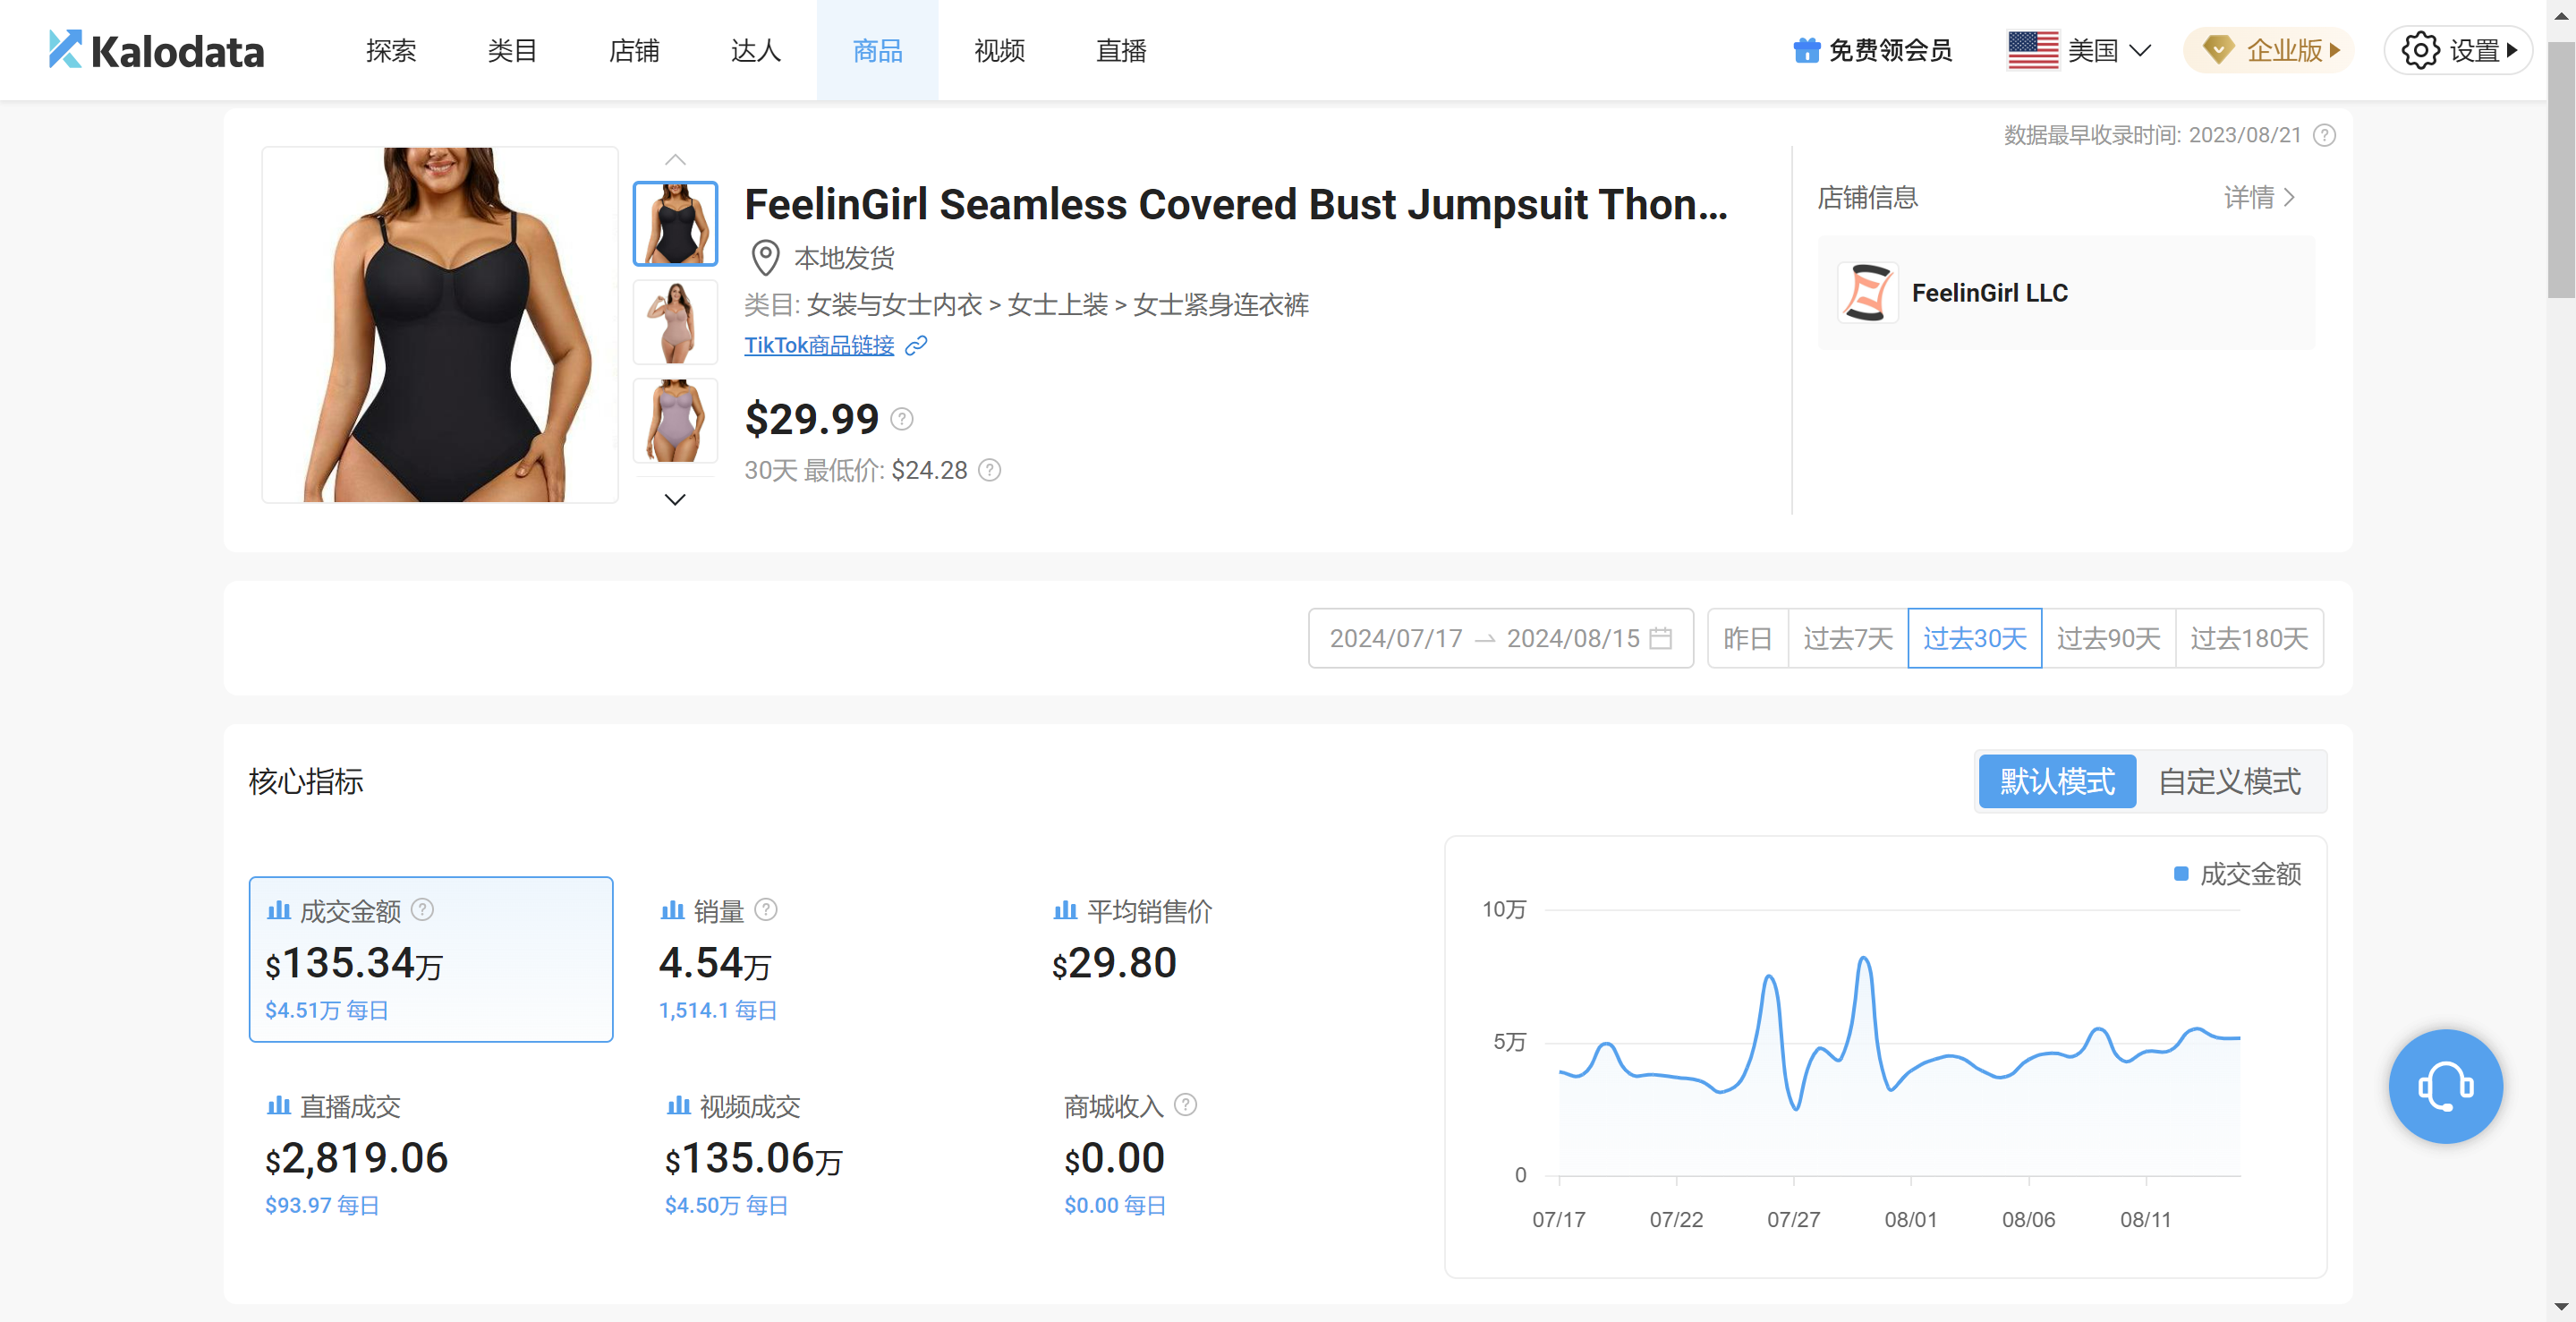2576x1322 pixels.
Task: Open the date range picker field
Action: 1500,638
